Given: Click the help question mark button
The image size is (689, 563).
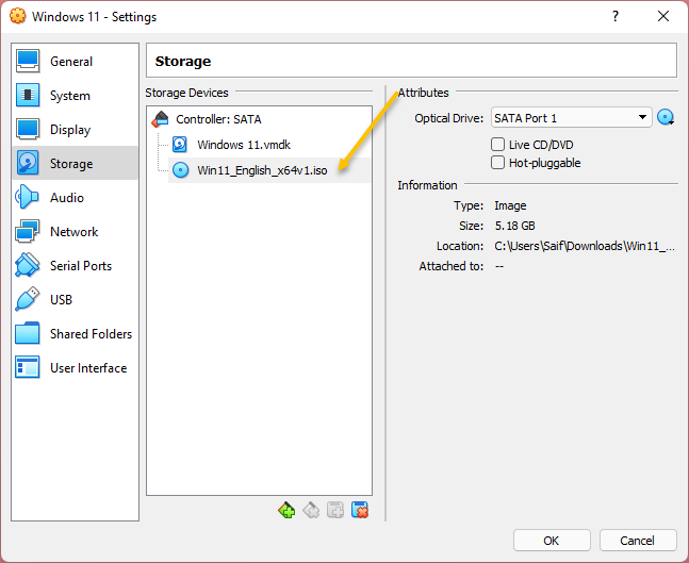Looking at the screenshot, I should (615, 16).
